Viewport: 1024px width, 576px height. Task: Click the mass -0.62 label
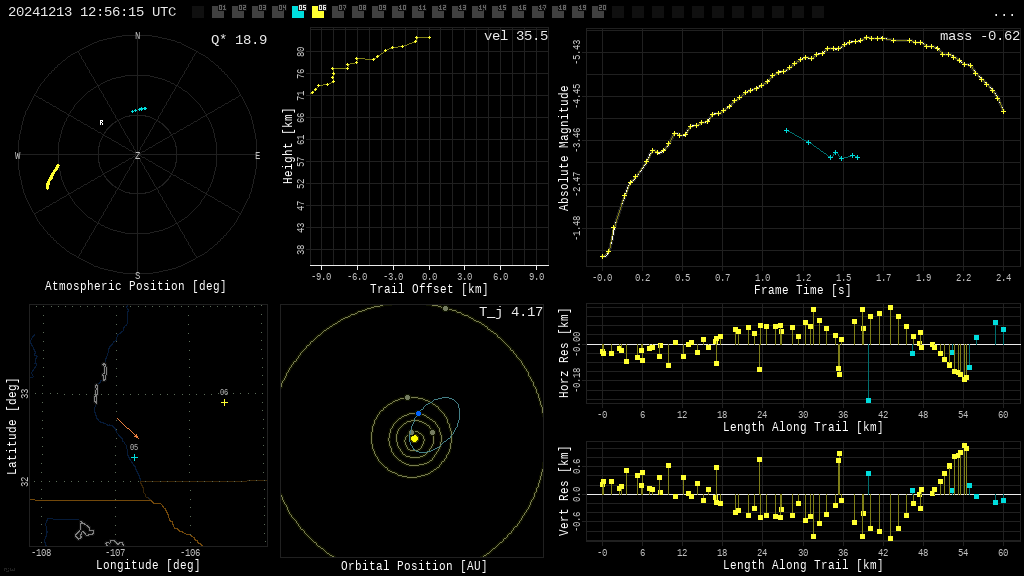click(979, 36)
